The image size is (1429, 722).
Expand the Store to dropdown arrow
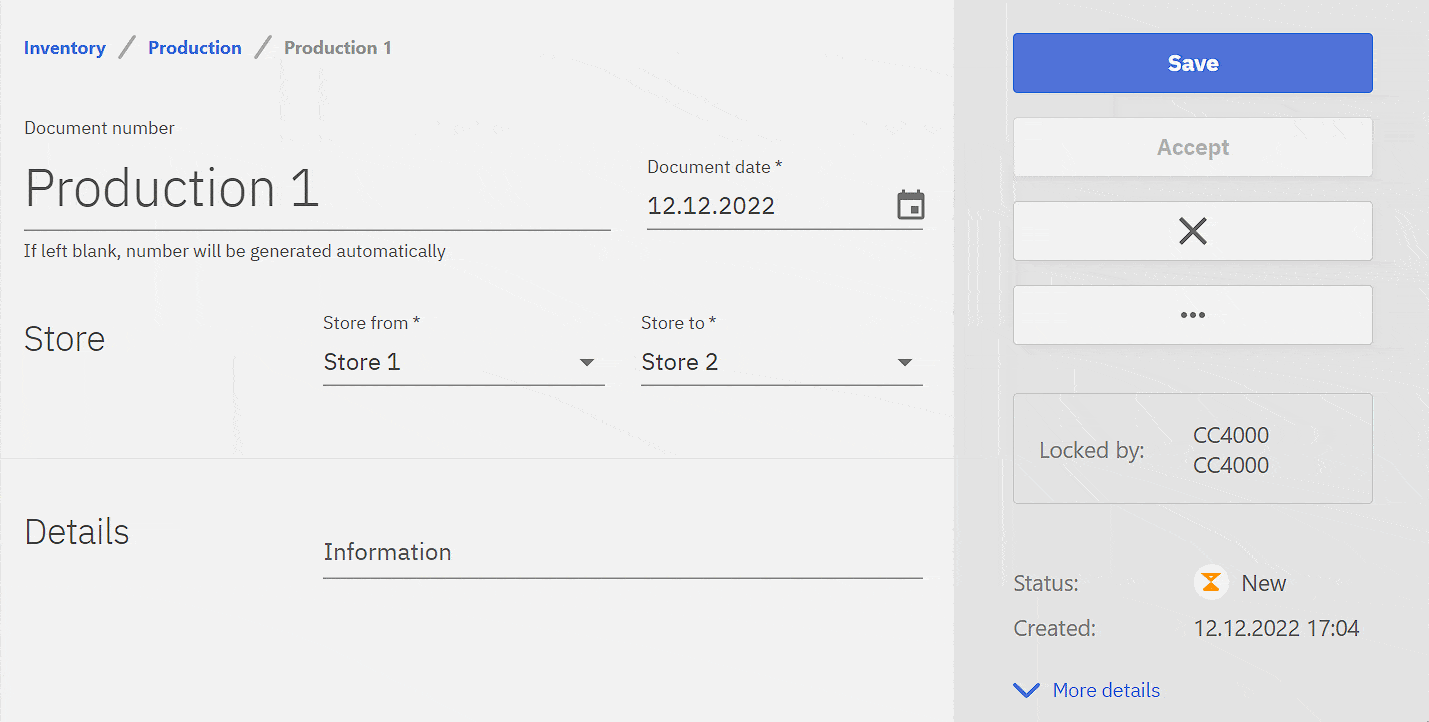[905, 362]
